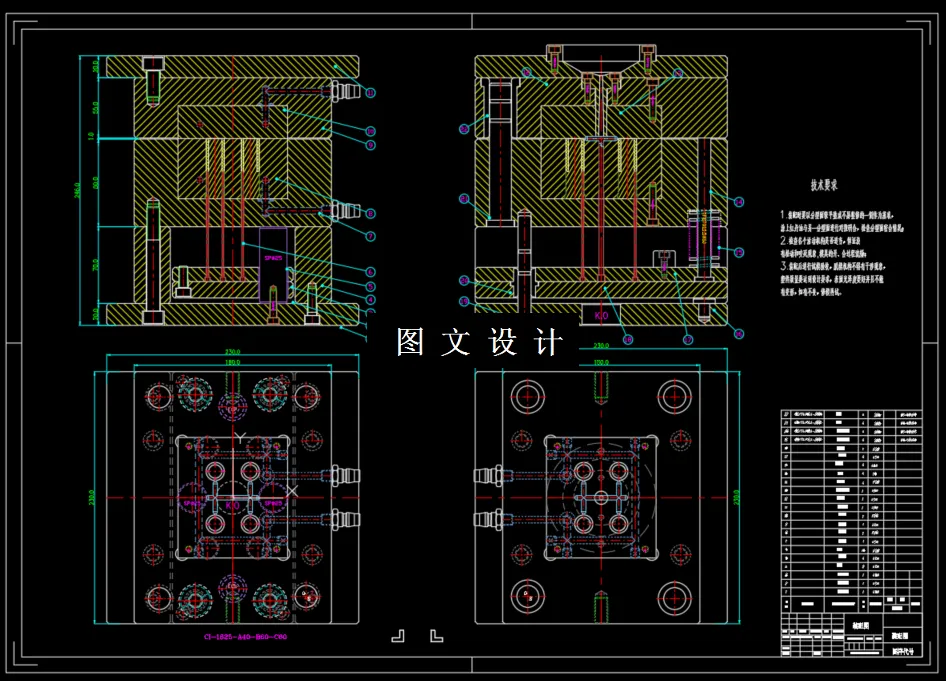The width and height of the screenshot is (946, 681).
Task: Click part balloon number 8
Action: 370,214
